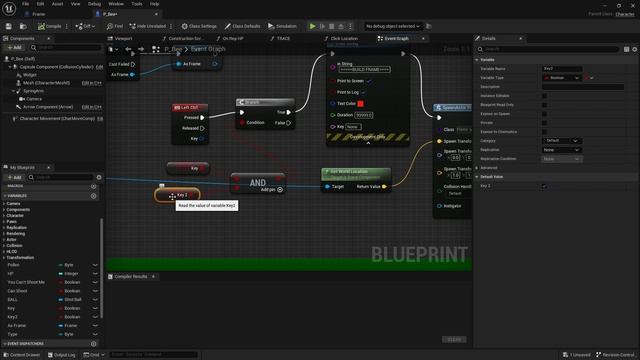Click the Description field

pyautogui.click(x=583, y=87)
